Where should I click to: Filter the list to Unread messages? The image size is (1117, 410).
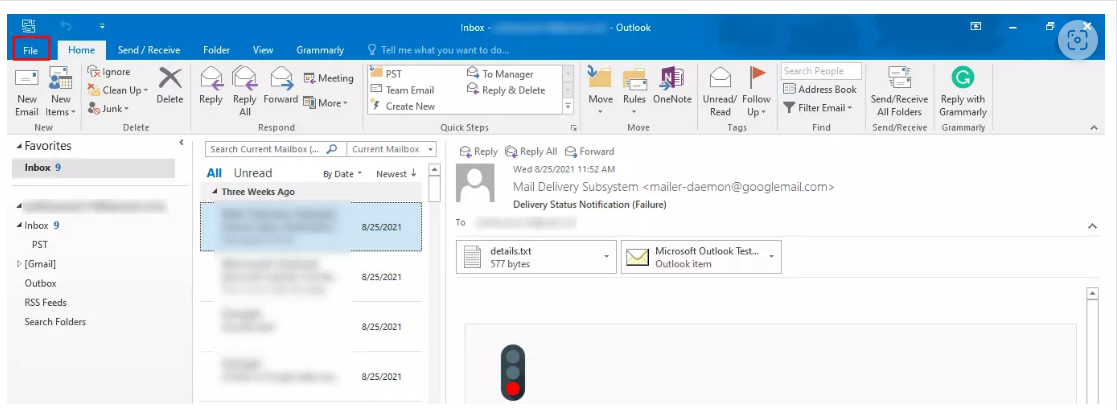253,173
